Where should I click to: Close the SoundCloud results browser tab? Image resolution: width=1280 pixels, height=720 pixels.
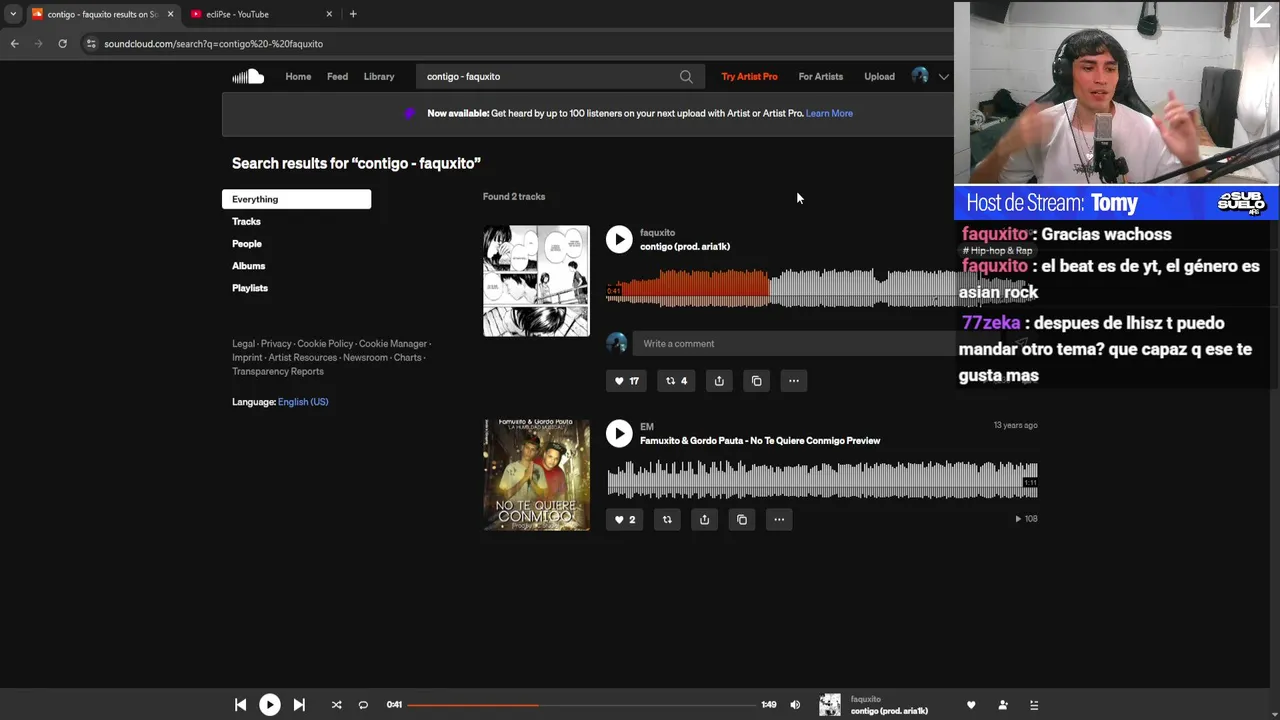170,14
